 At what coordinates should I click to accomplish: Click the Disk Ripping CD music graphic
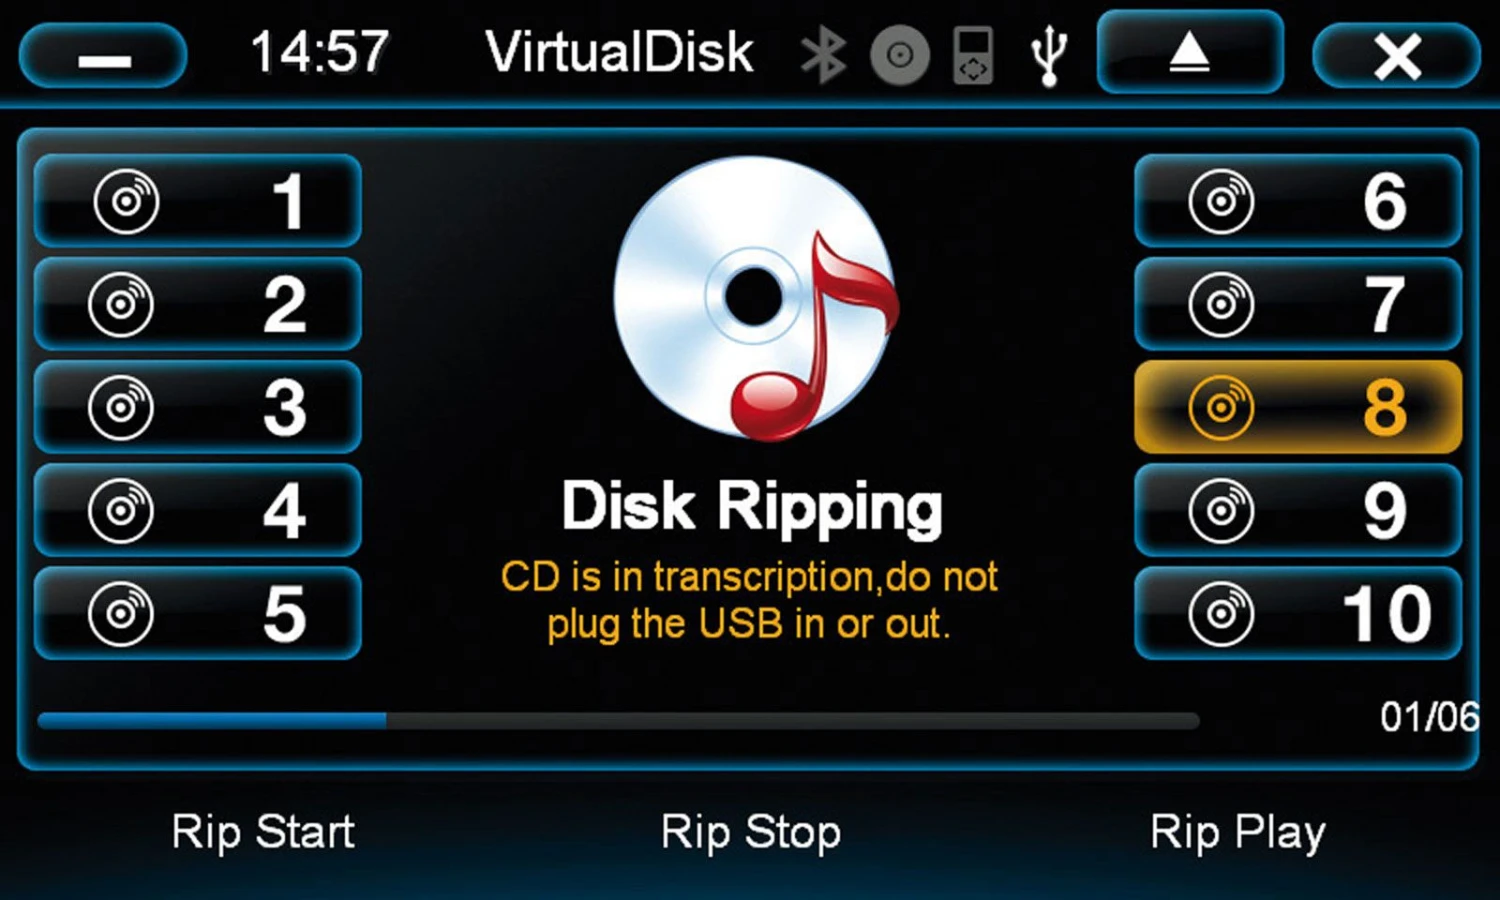click(757, 297)
